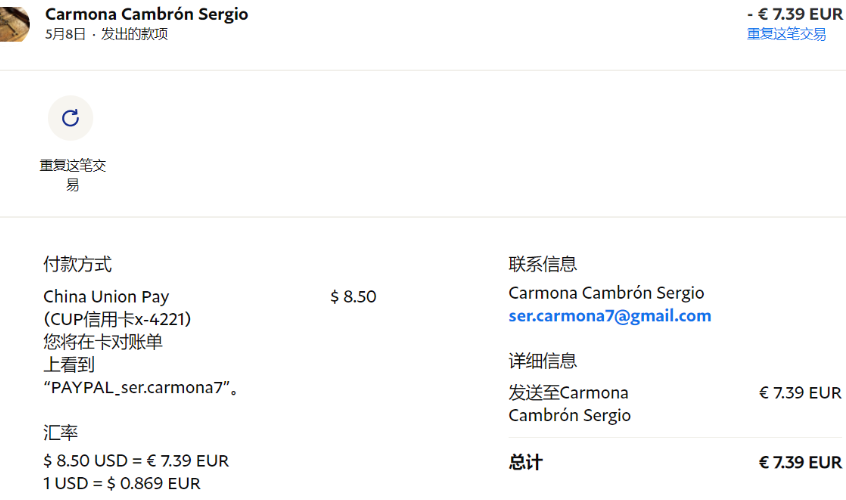Click the 详细信息 section heading
Image resolution: width=846 pixels, height=500 pixels.
click(x=542, y=361)
